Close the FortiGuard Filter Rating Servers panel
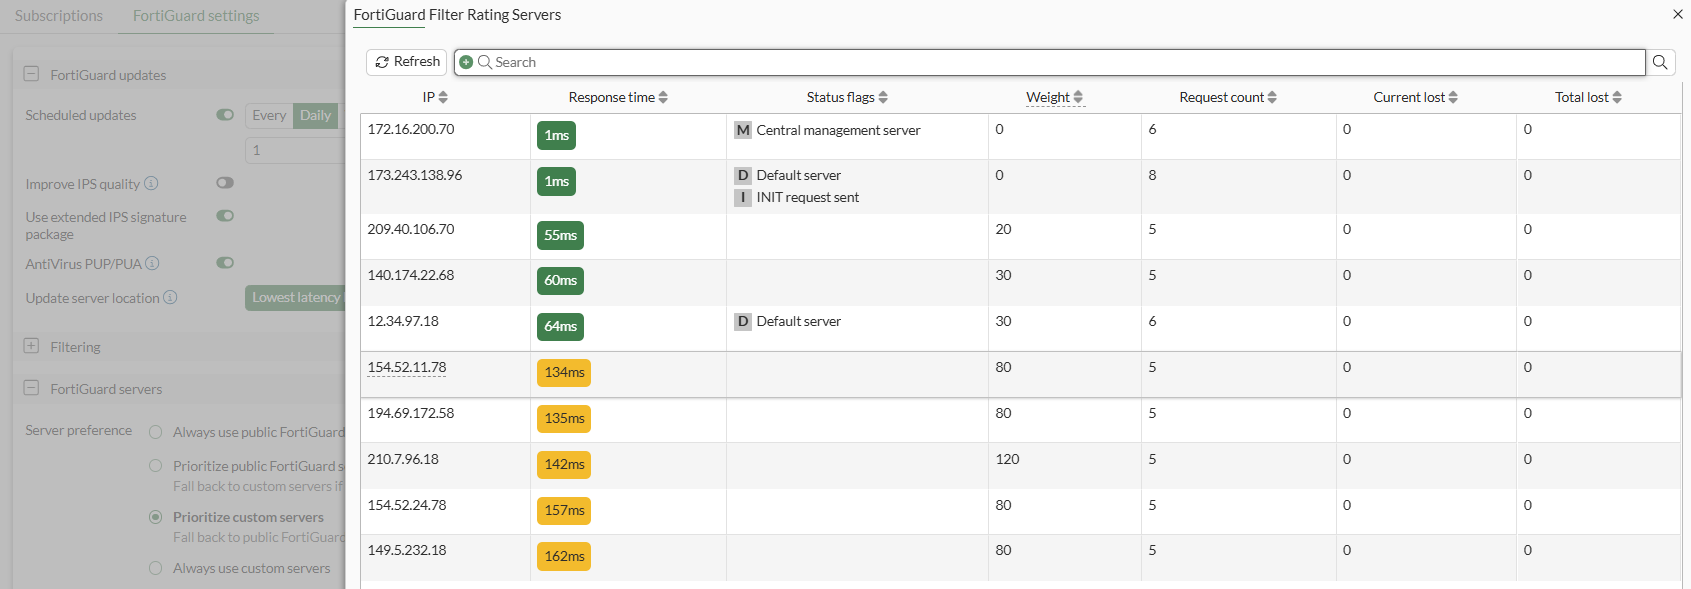The height and width of the screenshot is (589, 1691). (x=1677, y=14)
